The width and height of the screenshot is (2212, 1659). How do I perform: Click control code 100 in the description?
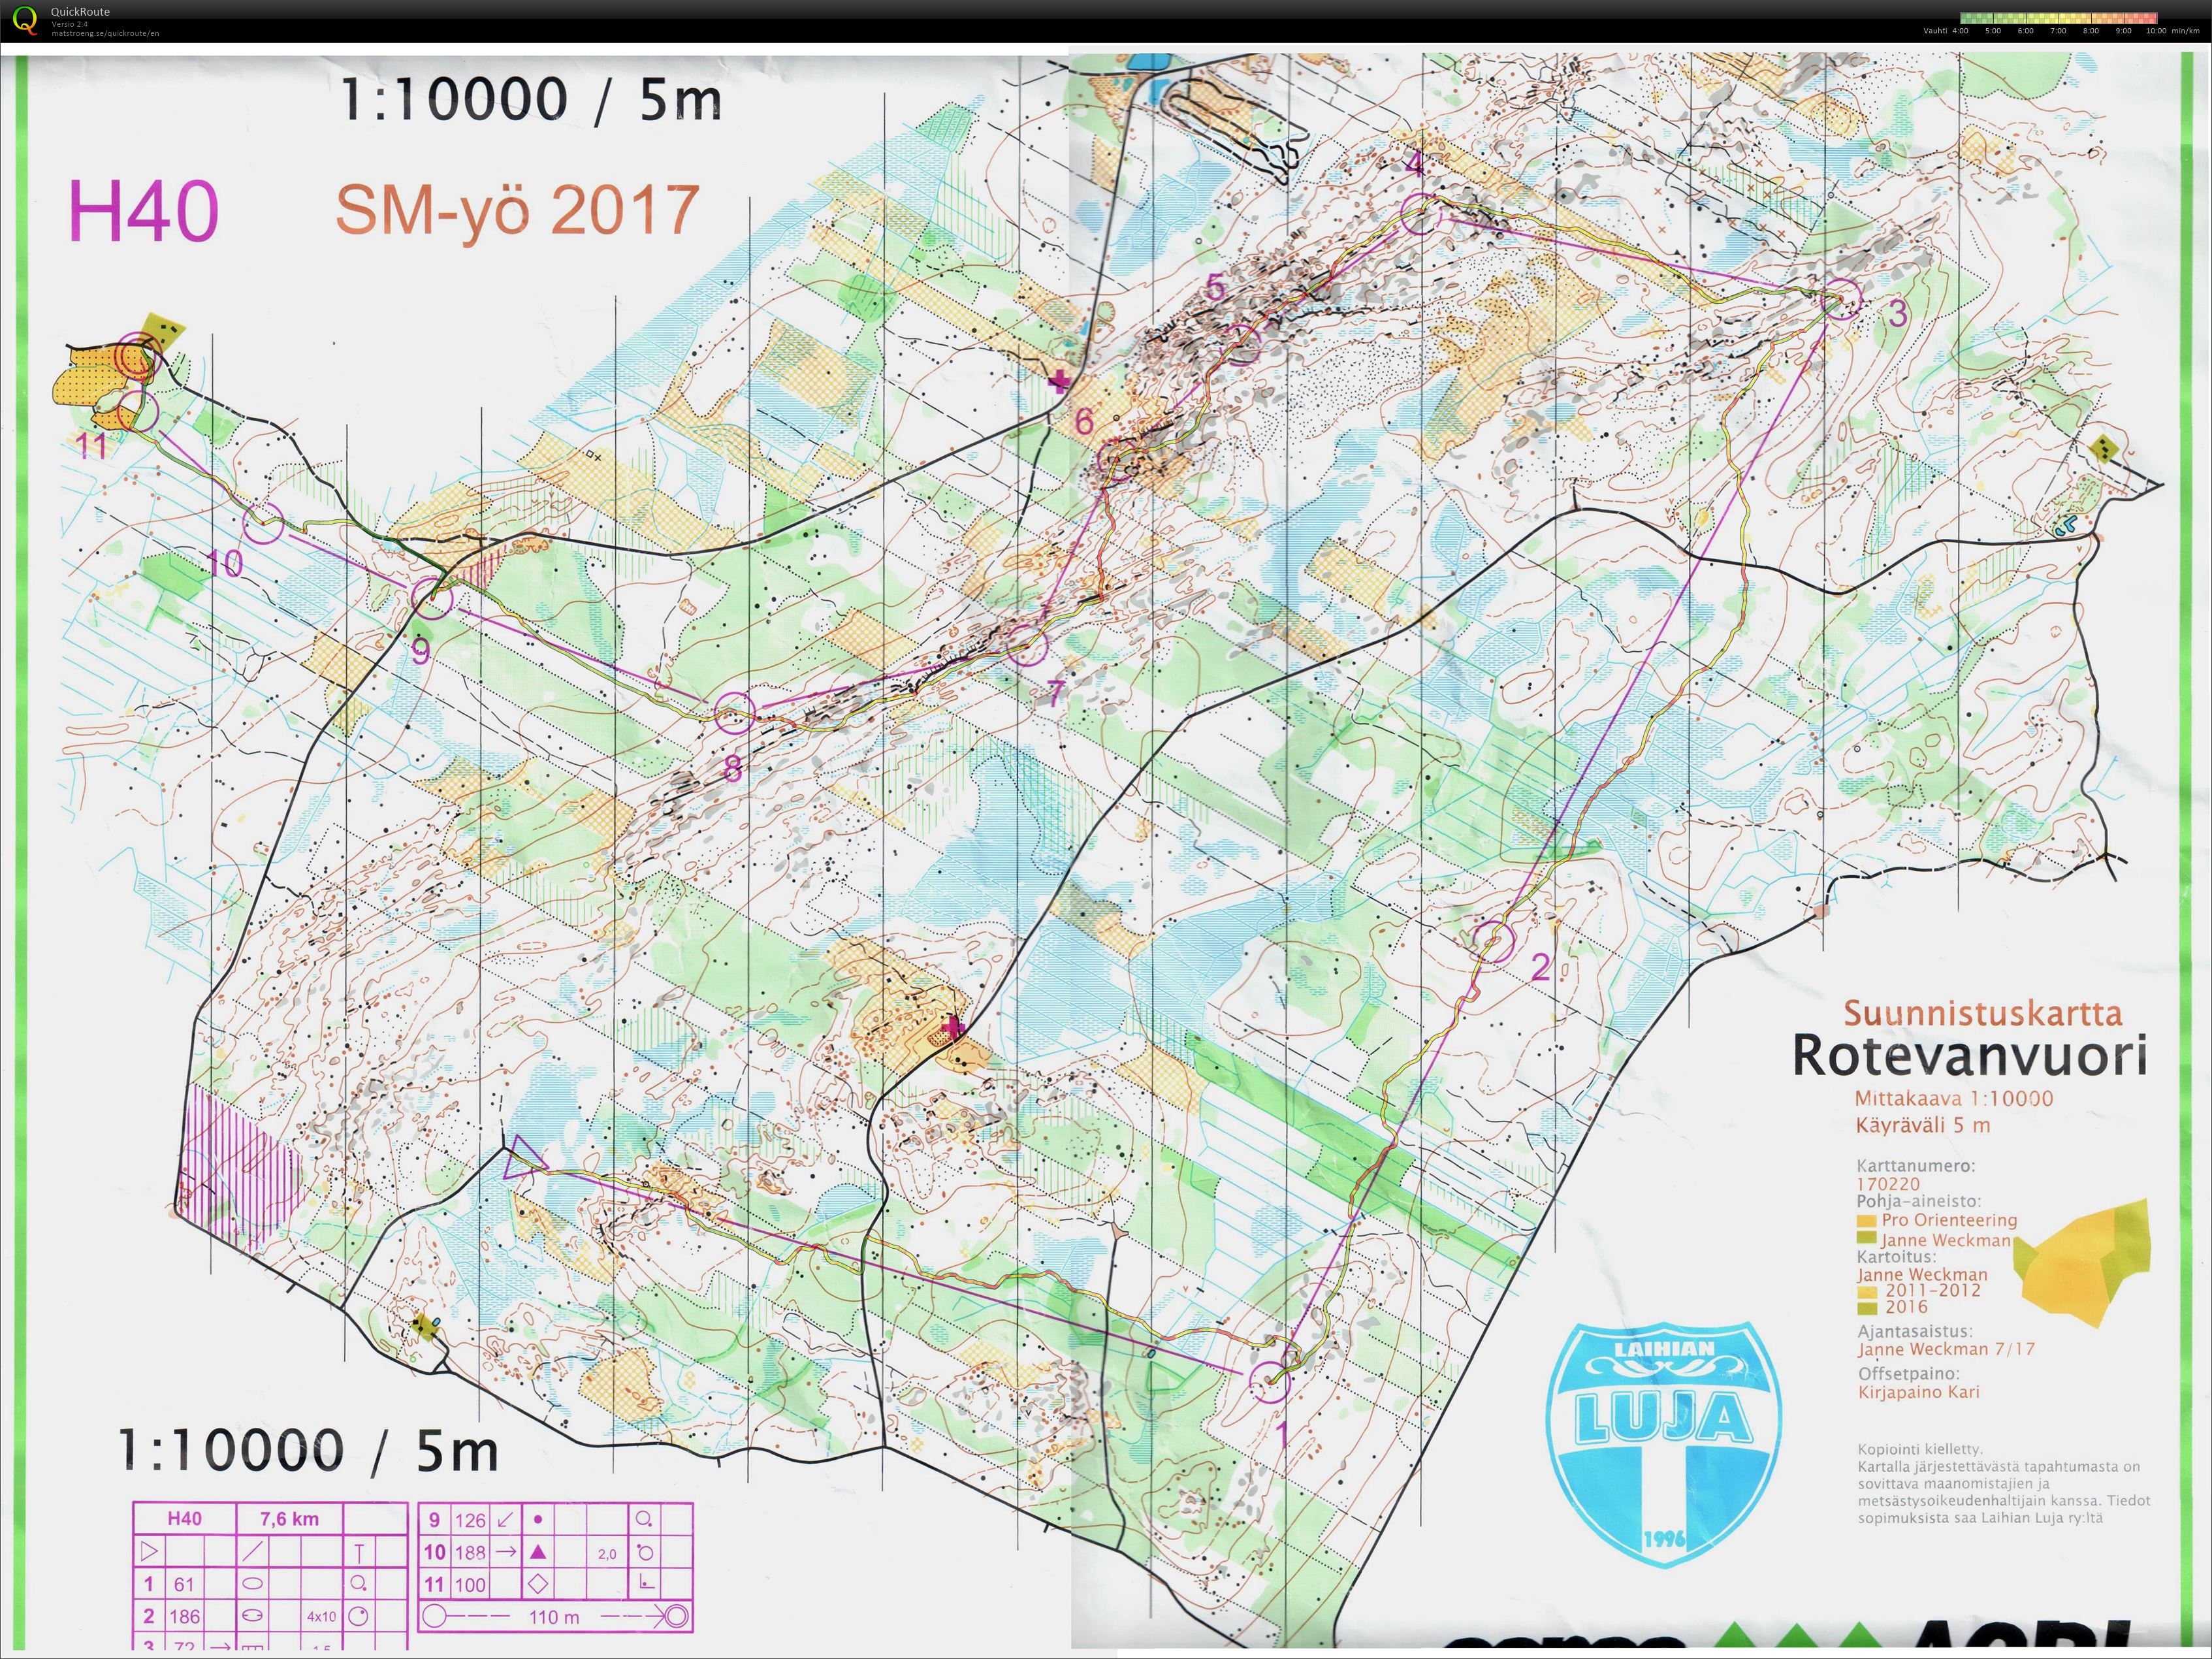click(470, 1584)
